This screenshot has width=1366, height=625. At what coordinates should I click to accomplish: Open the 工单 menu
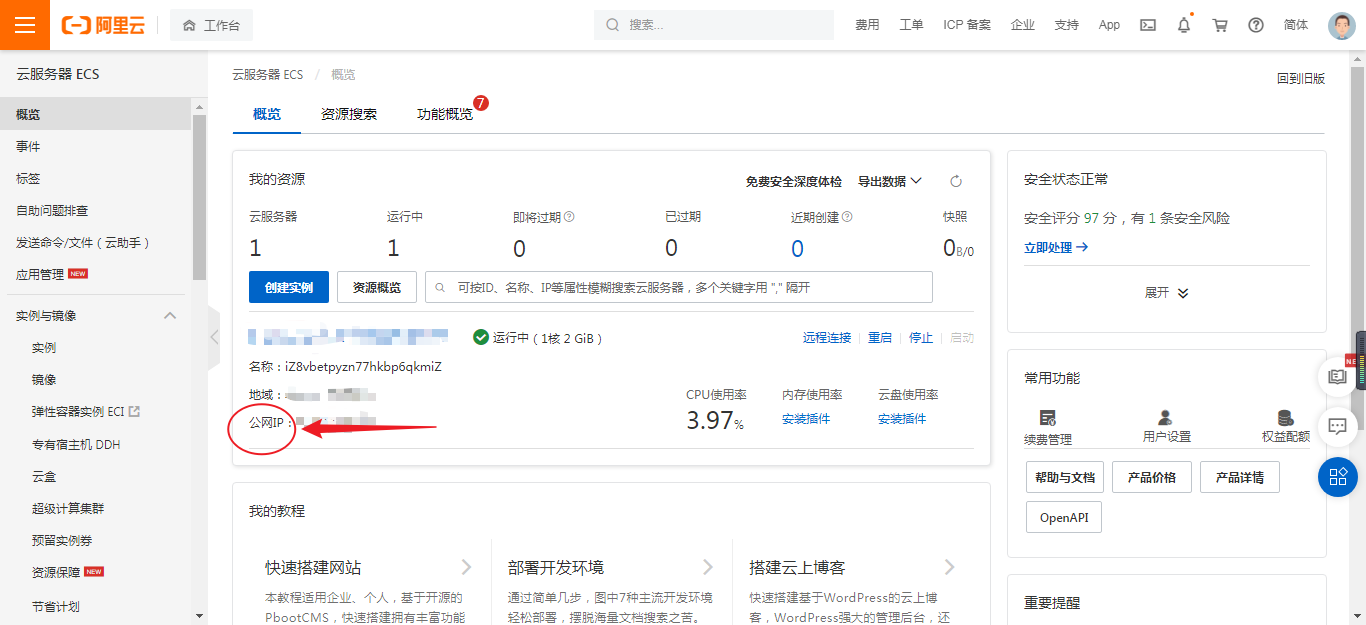click(x=911, y=25)
